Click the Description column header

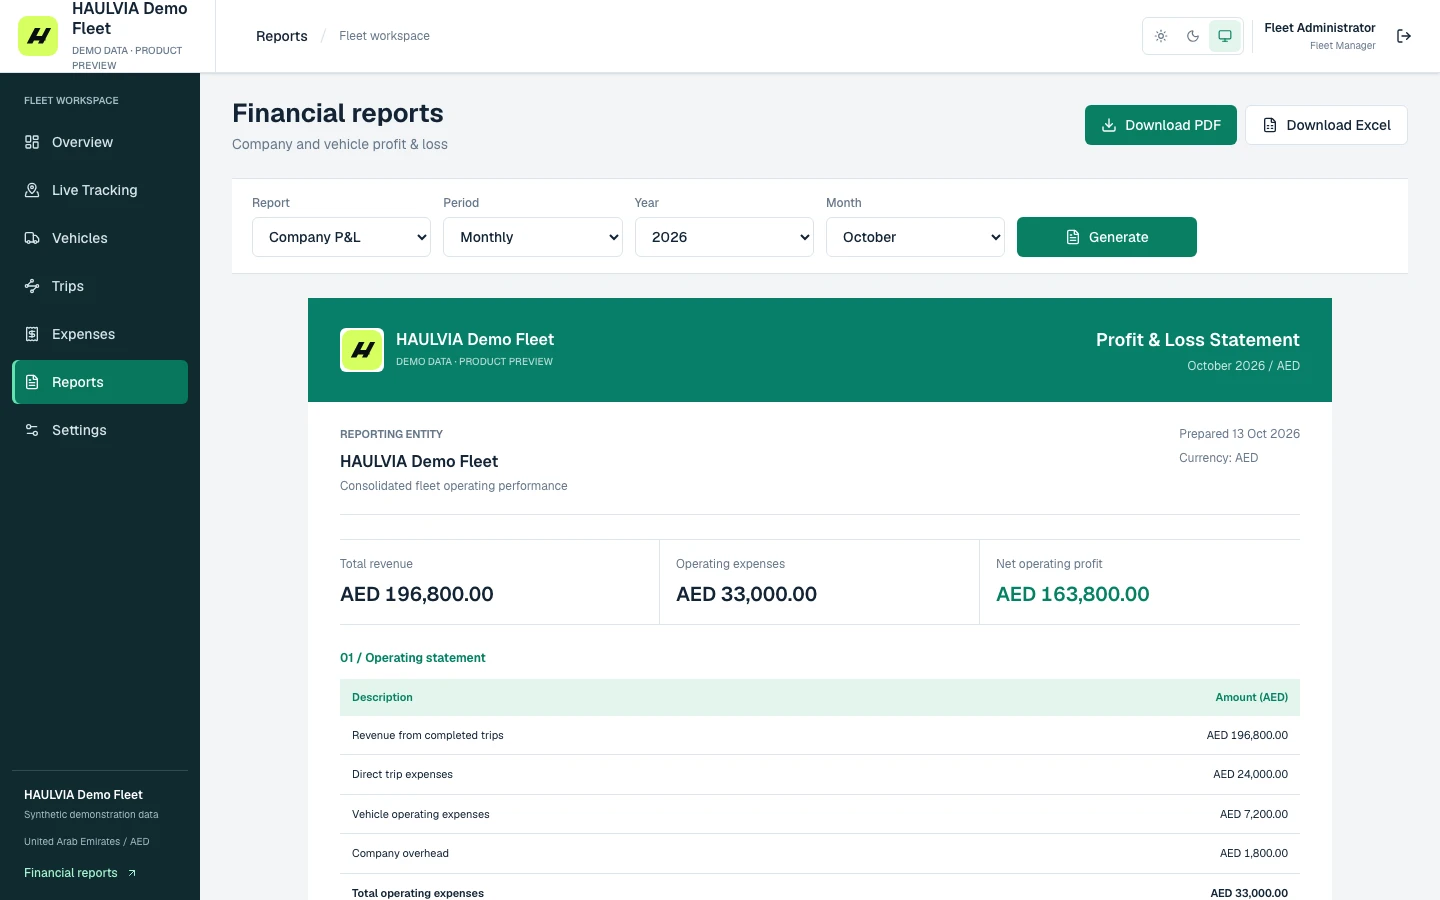coord(382,697)
